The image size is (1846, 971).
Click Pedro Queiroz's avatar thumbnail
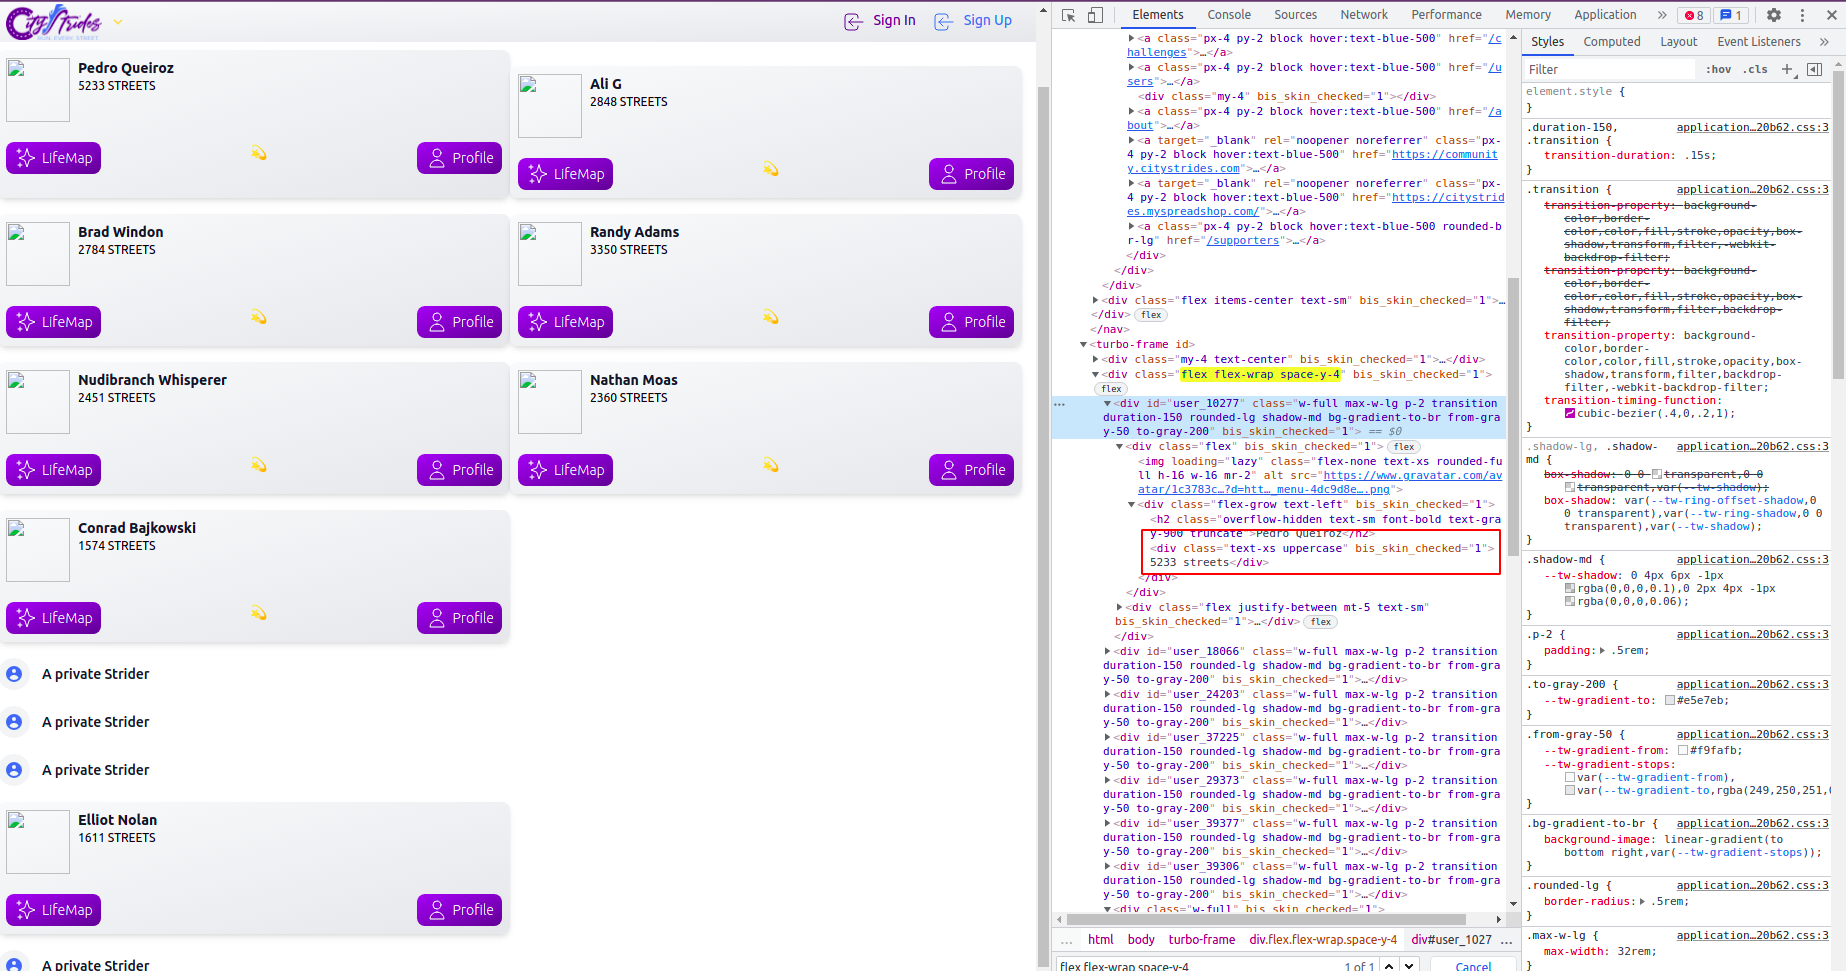point(38,90)
